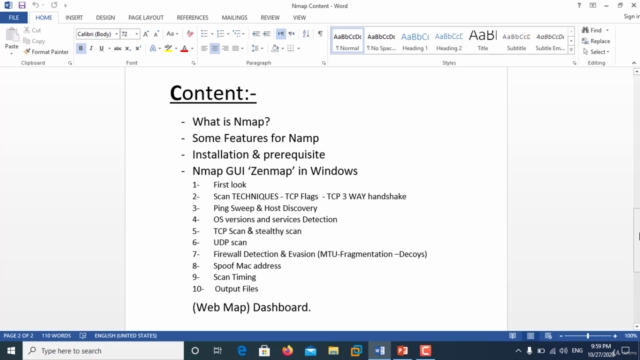Screen dimensions: 640x360
Task: Toggle Italic formatting
Action: (91, 49)
